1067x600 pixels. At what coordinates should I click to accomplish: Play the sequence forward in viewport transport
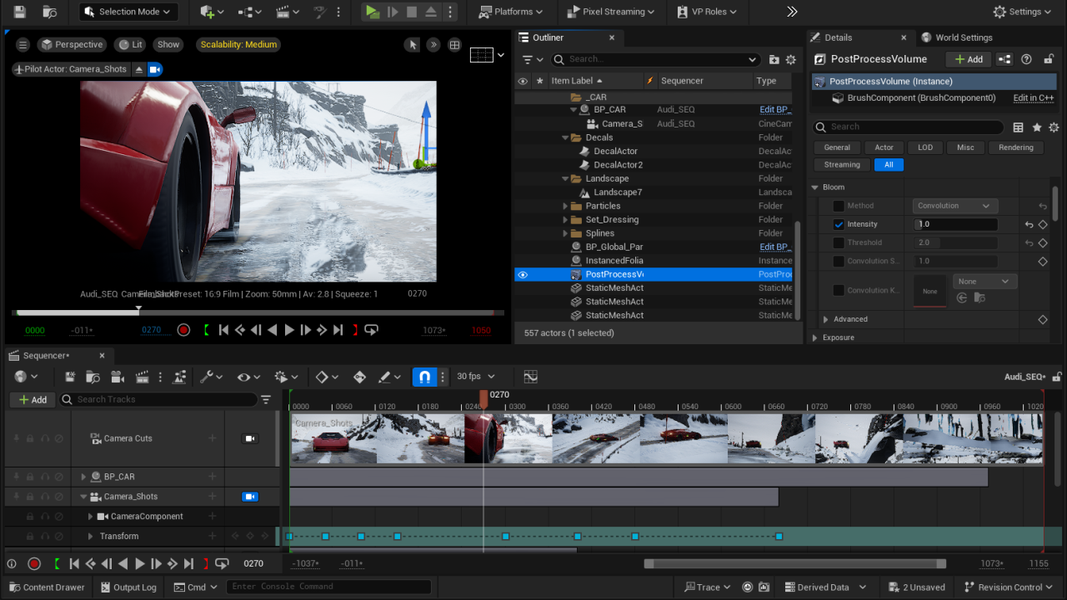(x=289, y=330)
